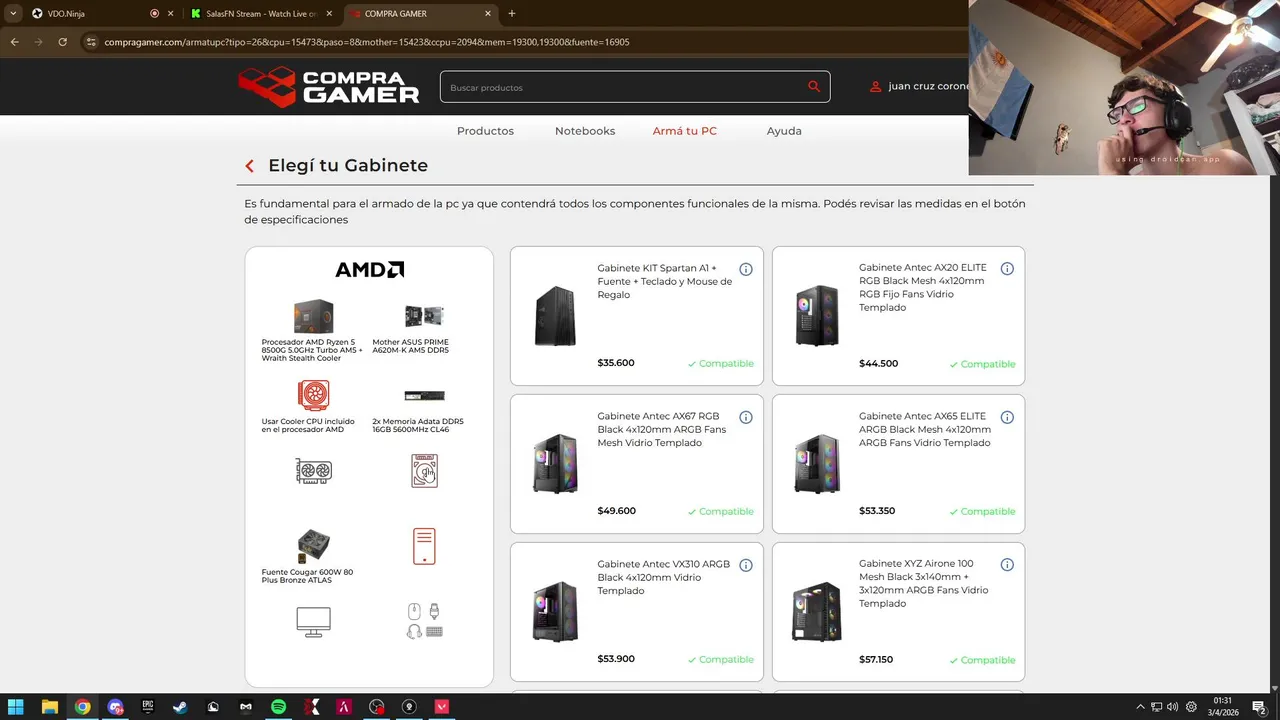Viewport: 1280px width, 720px height.
Task: Open Epic Games Launcher from the taskbar
Action: (x=148, y=707)
